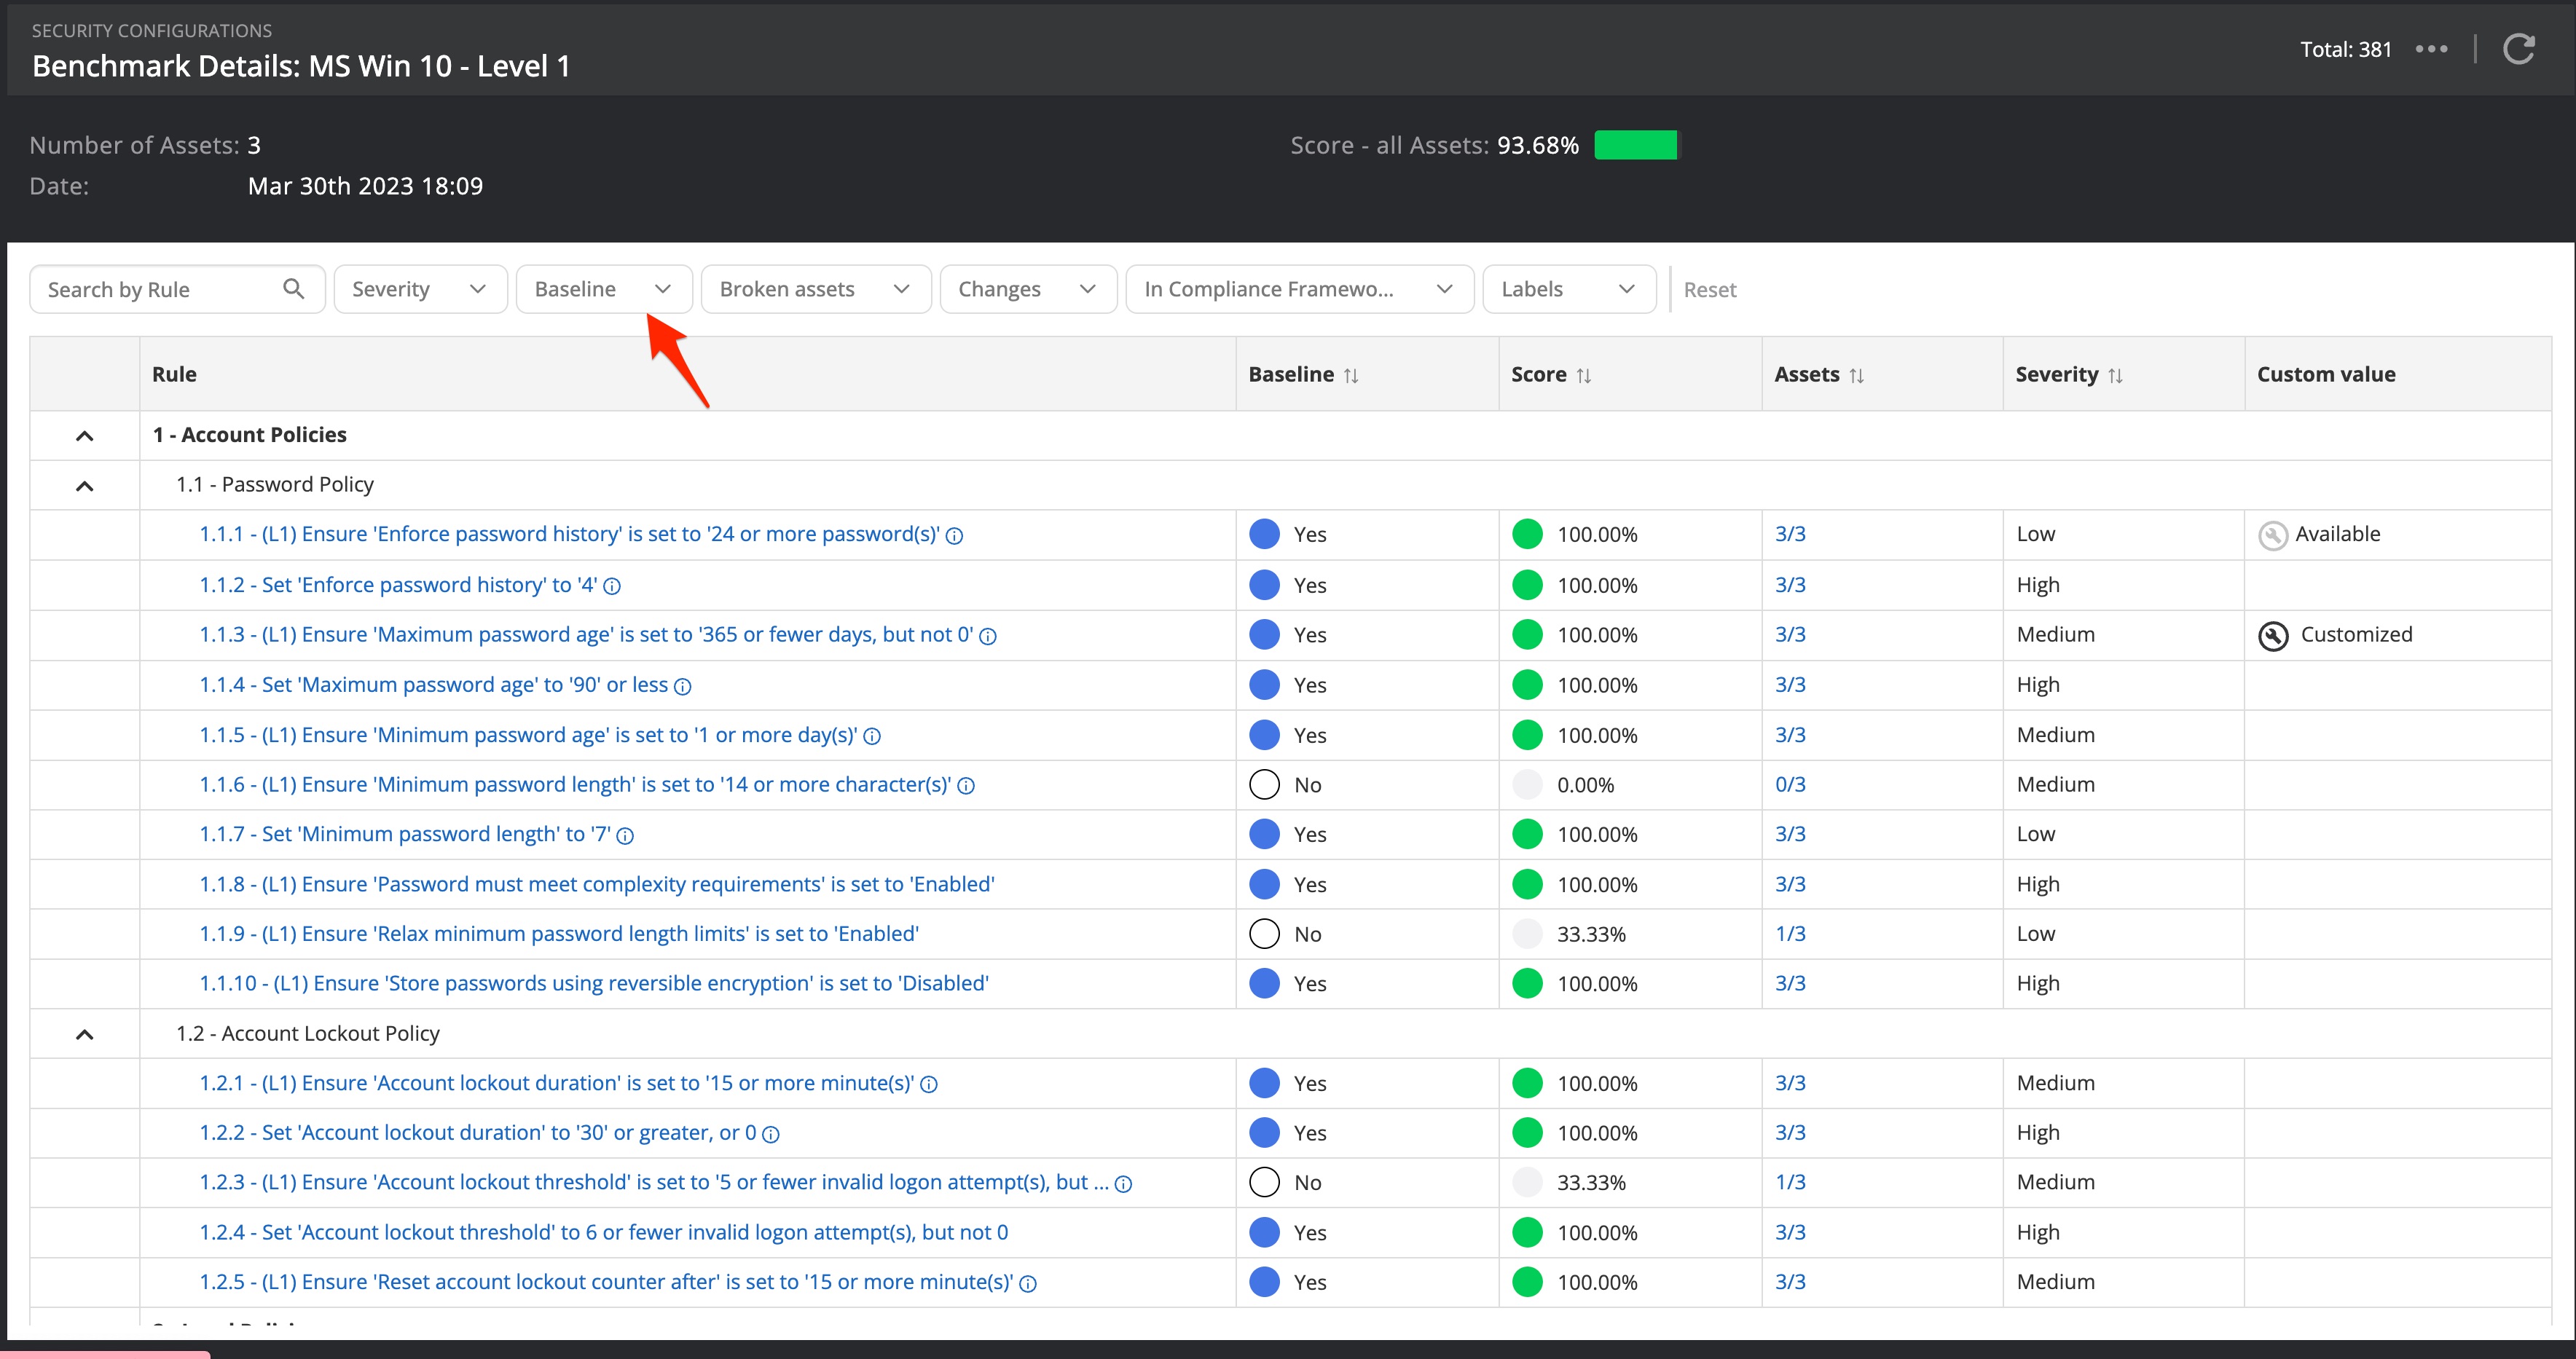Open the three-dot more options menu
This screenshot has height=1359, width=2576.
coord(2431,49)
